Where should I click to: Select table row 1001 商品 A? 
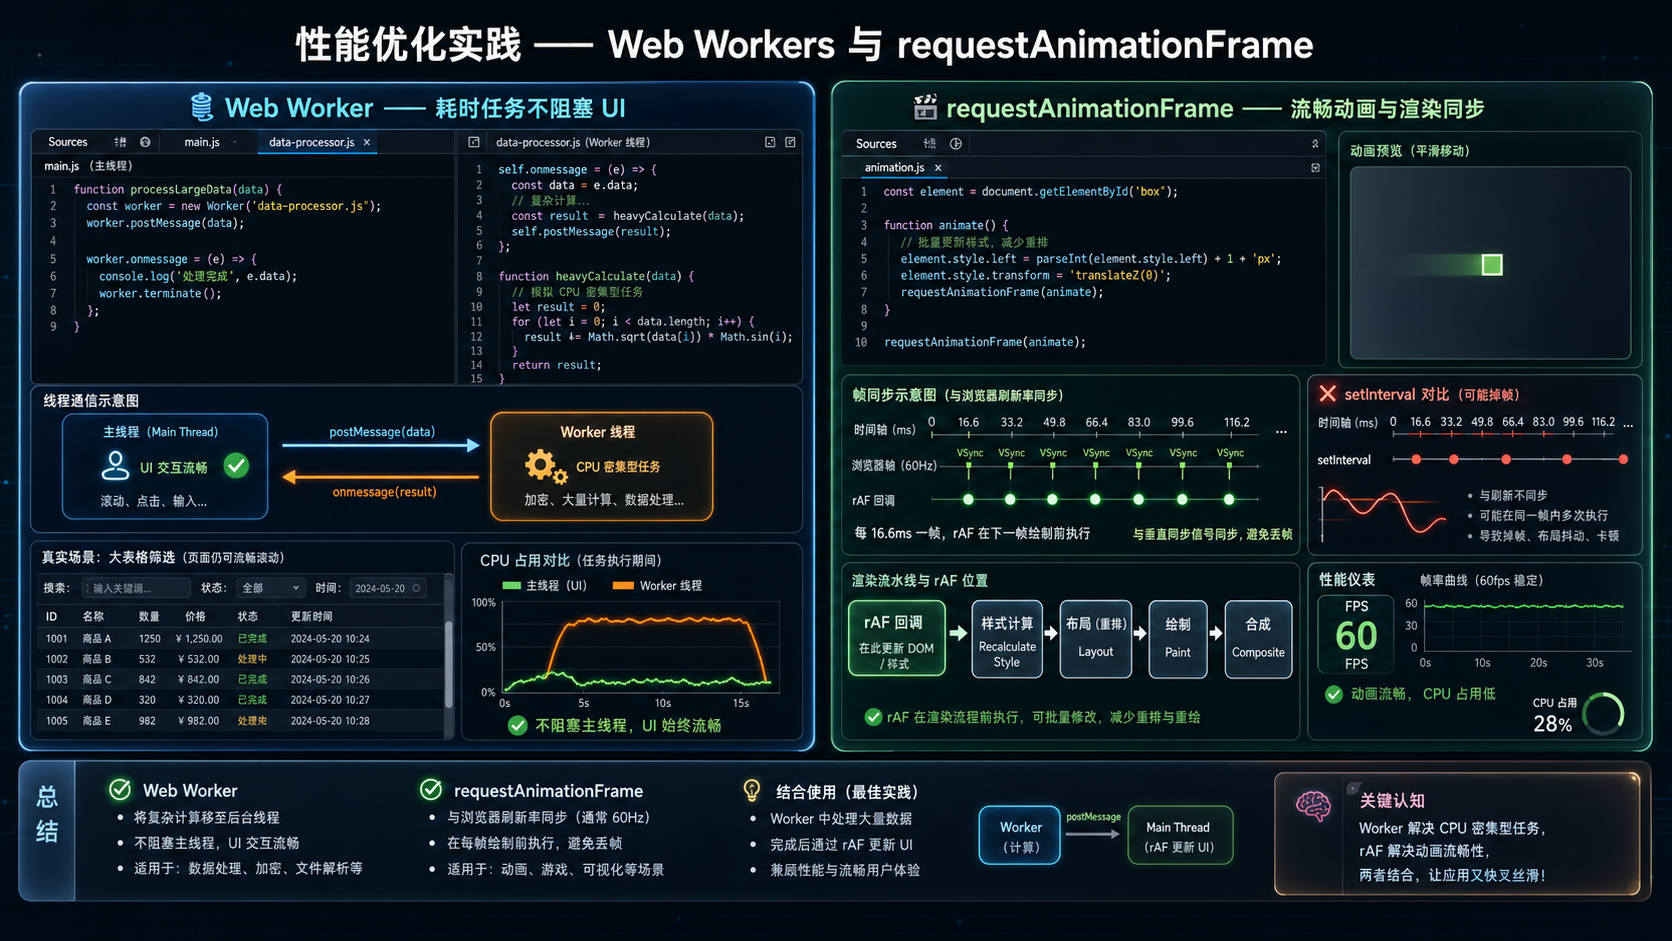pos(240,638)
